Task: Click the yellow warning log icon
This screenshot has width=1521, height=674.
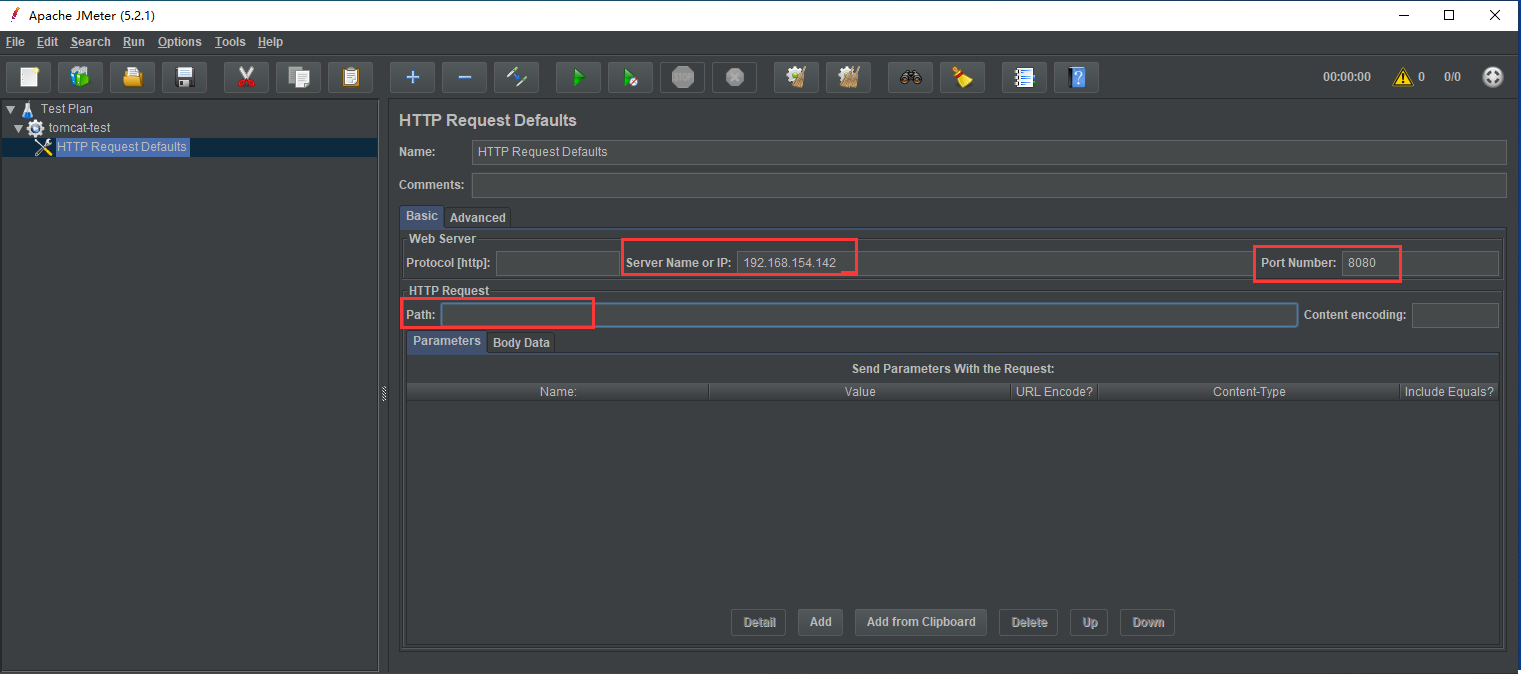Action: point(1403,77)
